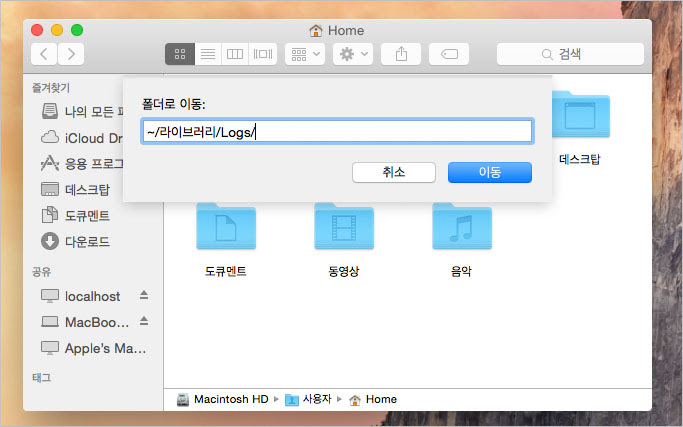Select the 동영상 folder icon
This screenshot has height=427, width=683.
[344, 226]
